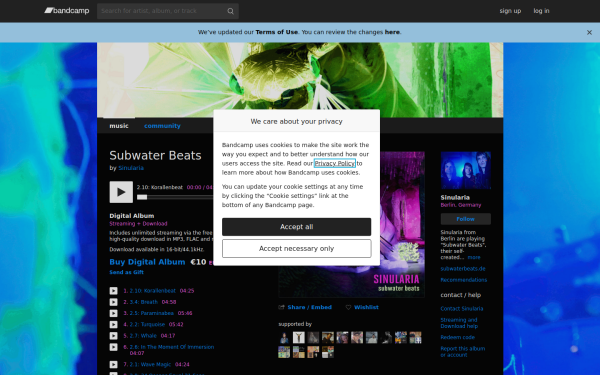Click Accept necessary only button
The image size is (600, 375).
297,249
